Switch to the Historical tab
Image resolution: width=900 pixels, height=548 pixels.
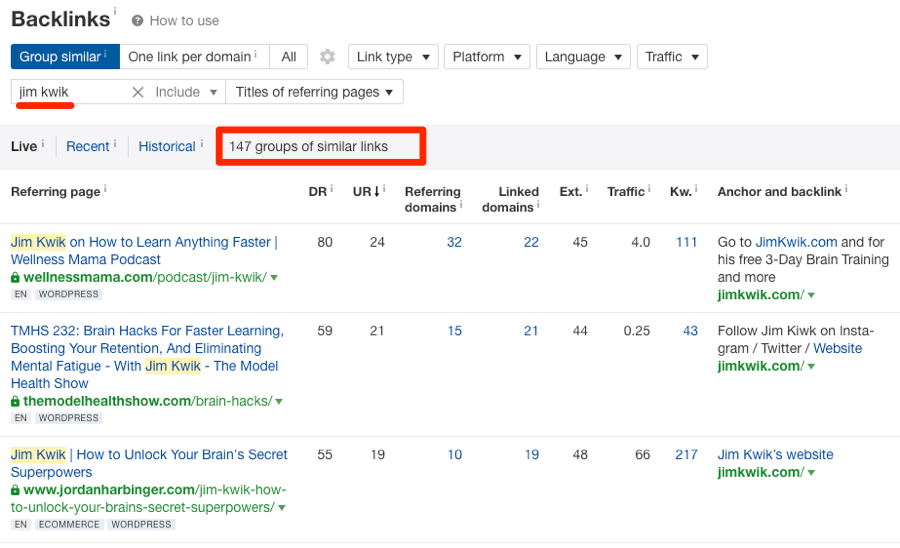coord(167,146)
